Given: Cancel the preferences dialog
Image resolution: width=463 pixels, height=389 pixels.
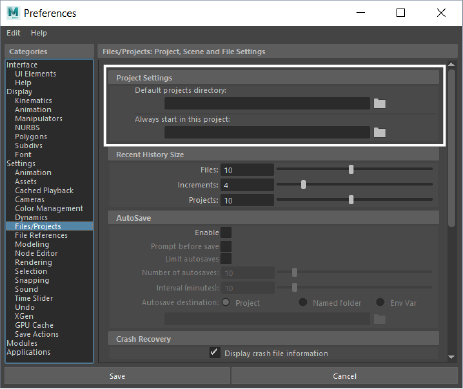Looking at the screenshot, I should click(x=344, y=376).
